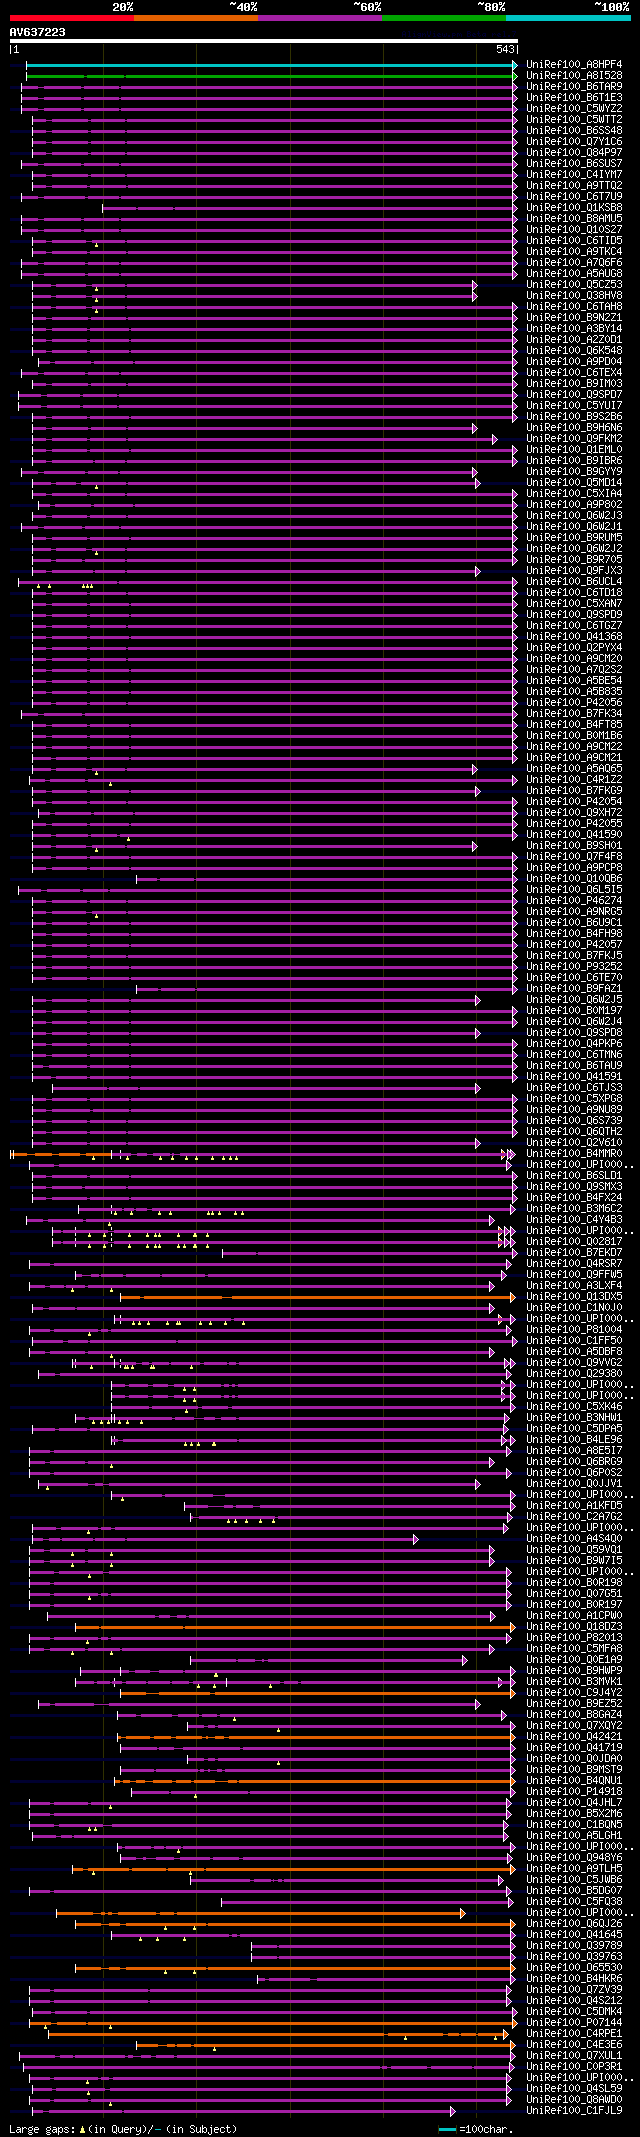
Task: Click label UniRef100_A9TTQ2
Action: [574, 186]
